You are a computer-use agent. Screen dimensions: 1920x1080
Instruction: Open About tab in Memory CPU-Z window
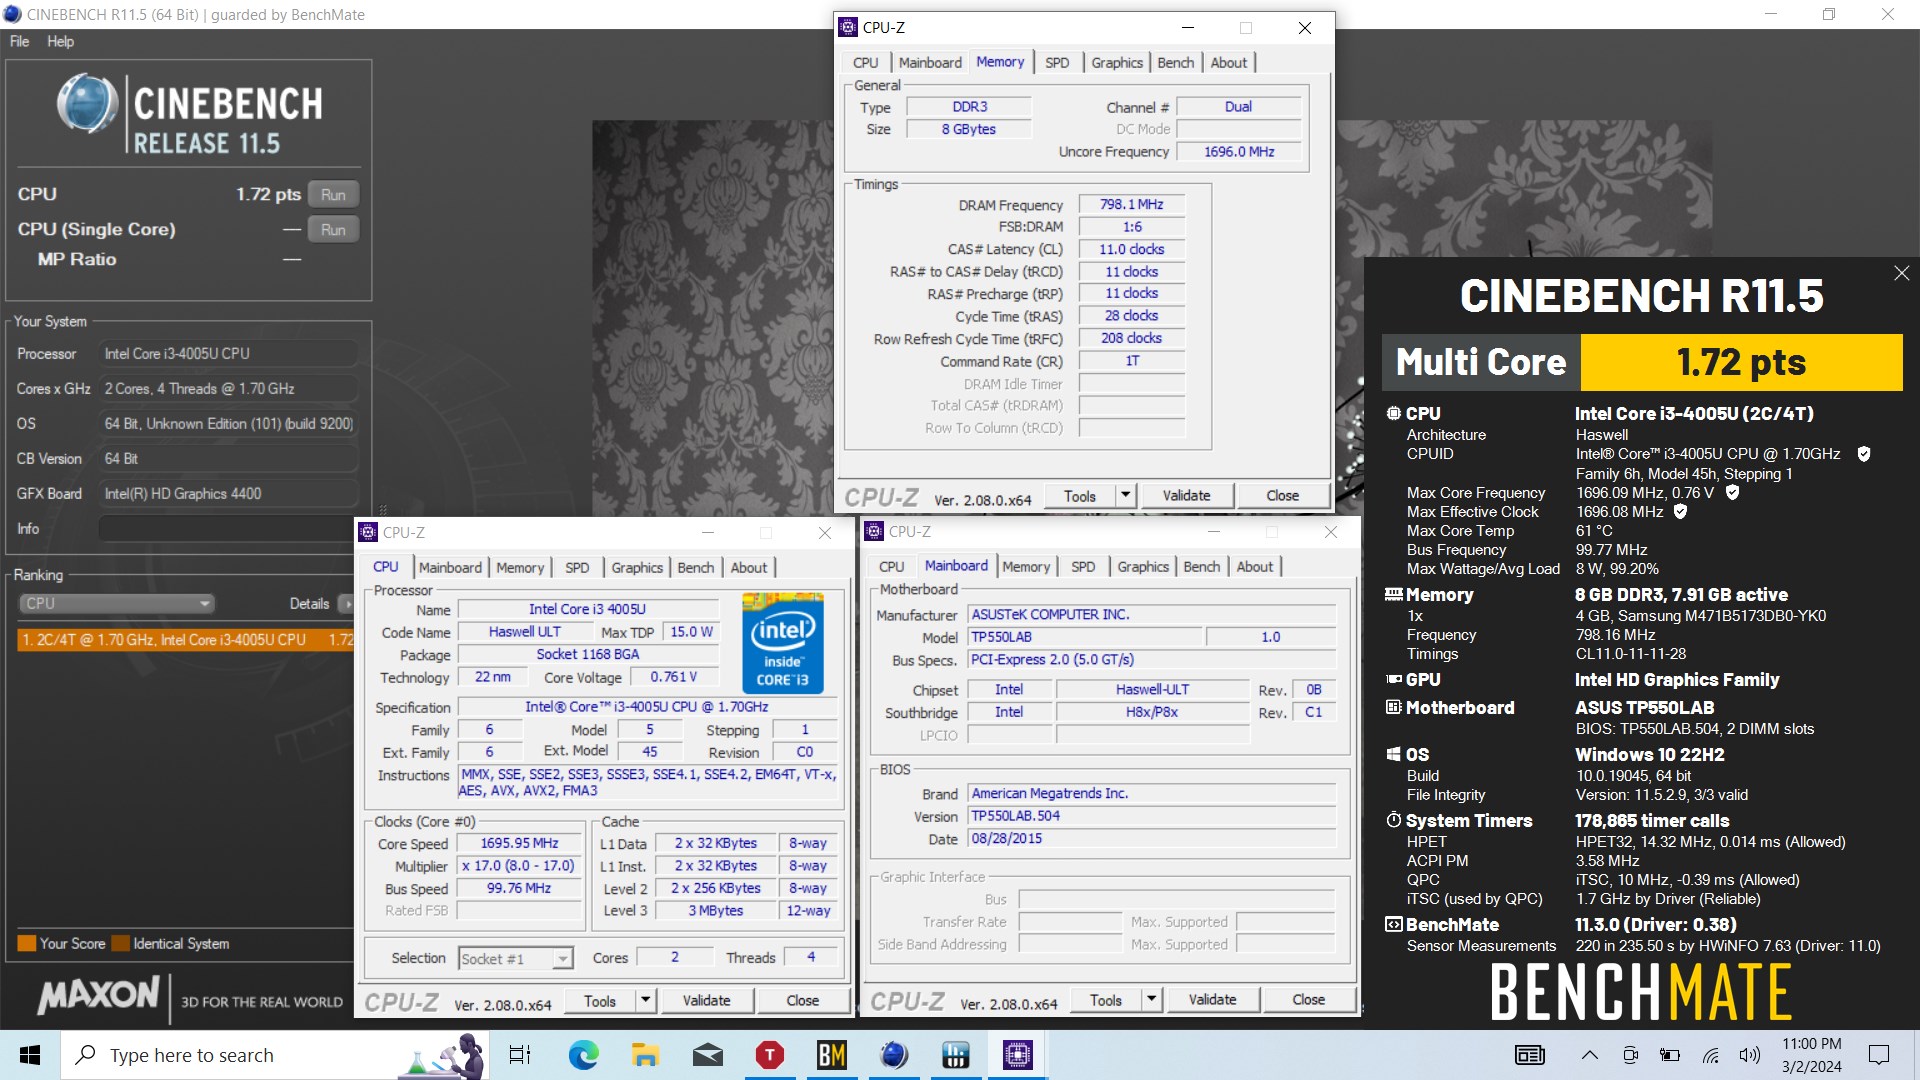1229,62
